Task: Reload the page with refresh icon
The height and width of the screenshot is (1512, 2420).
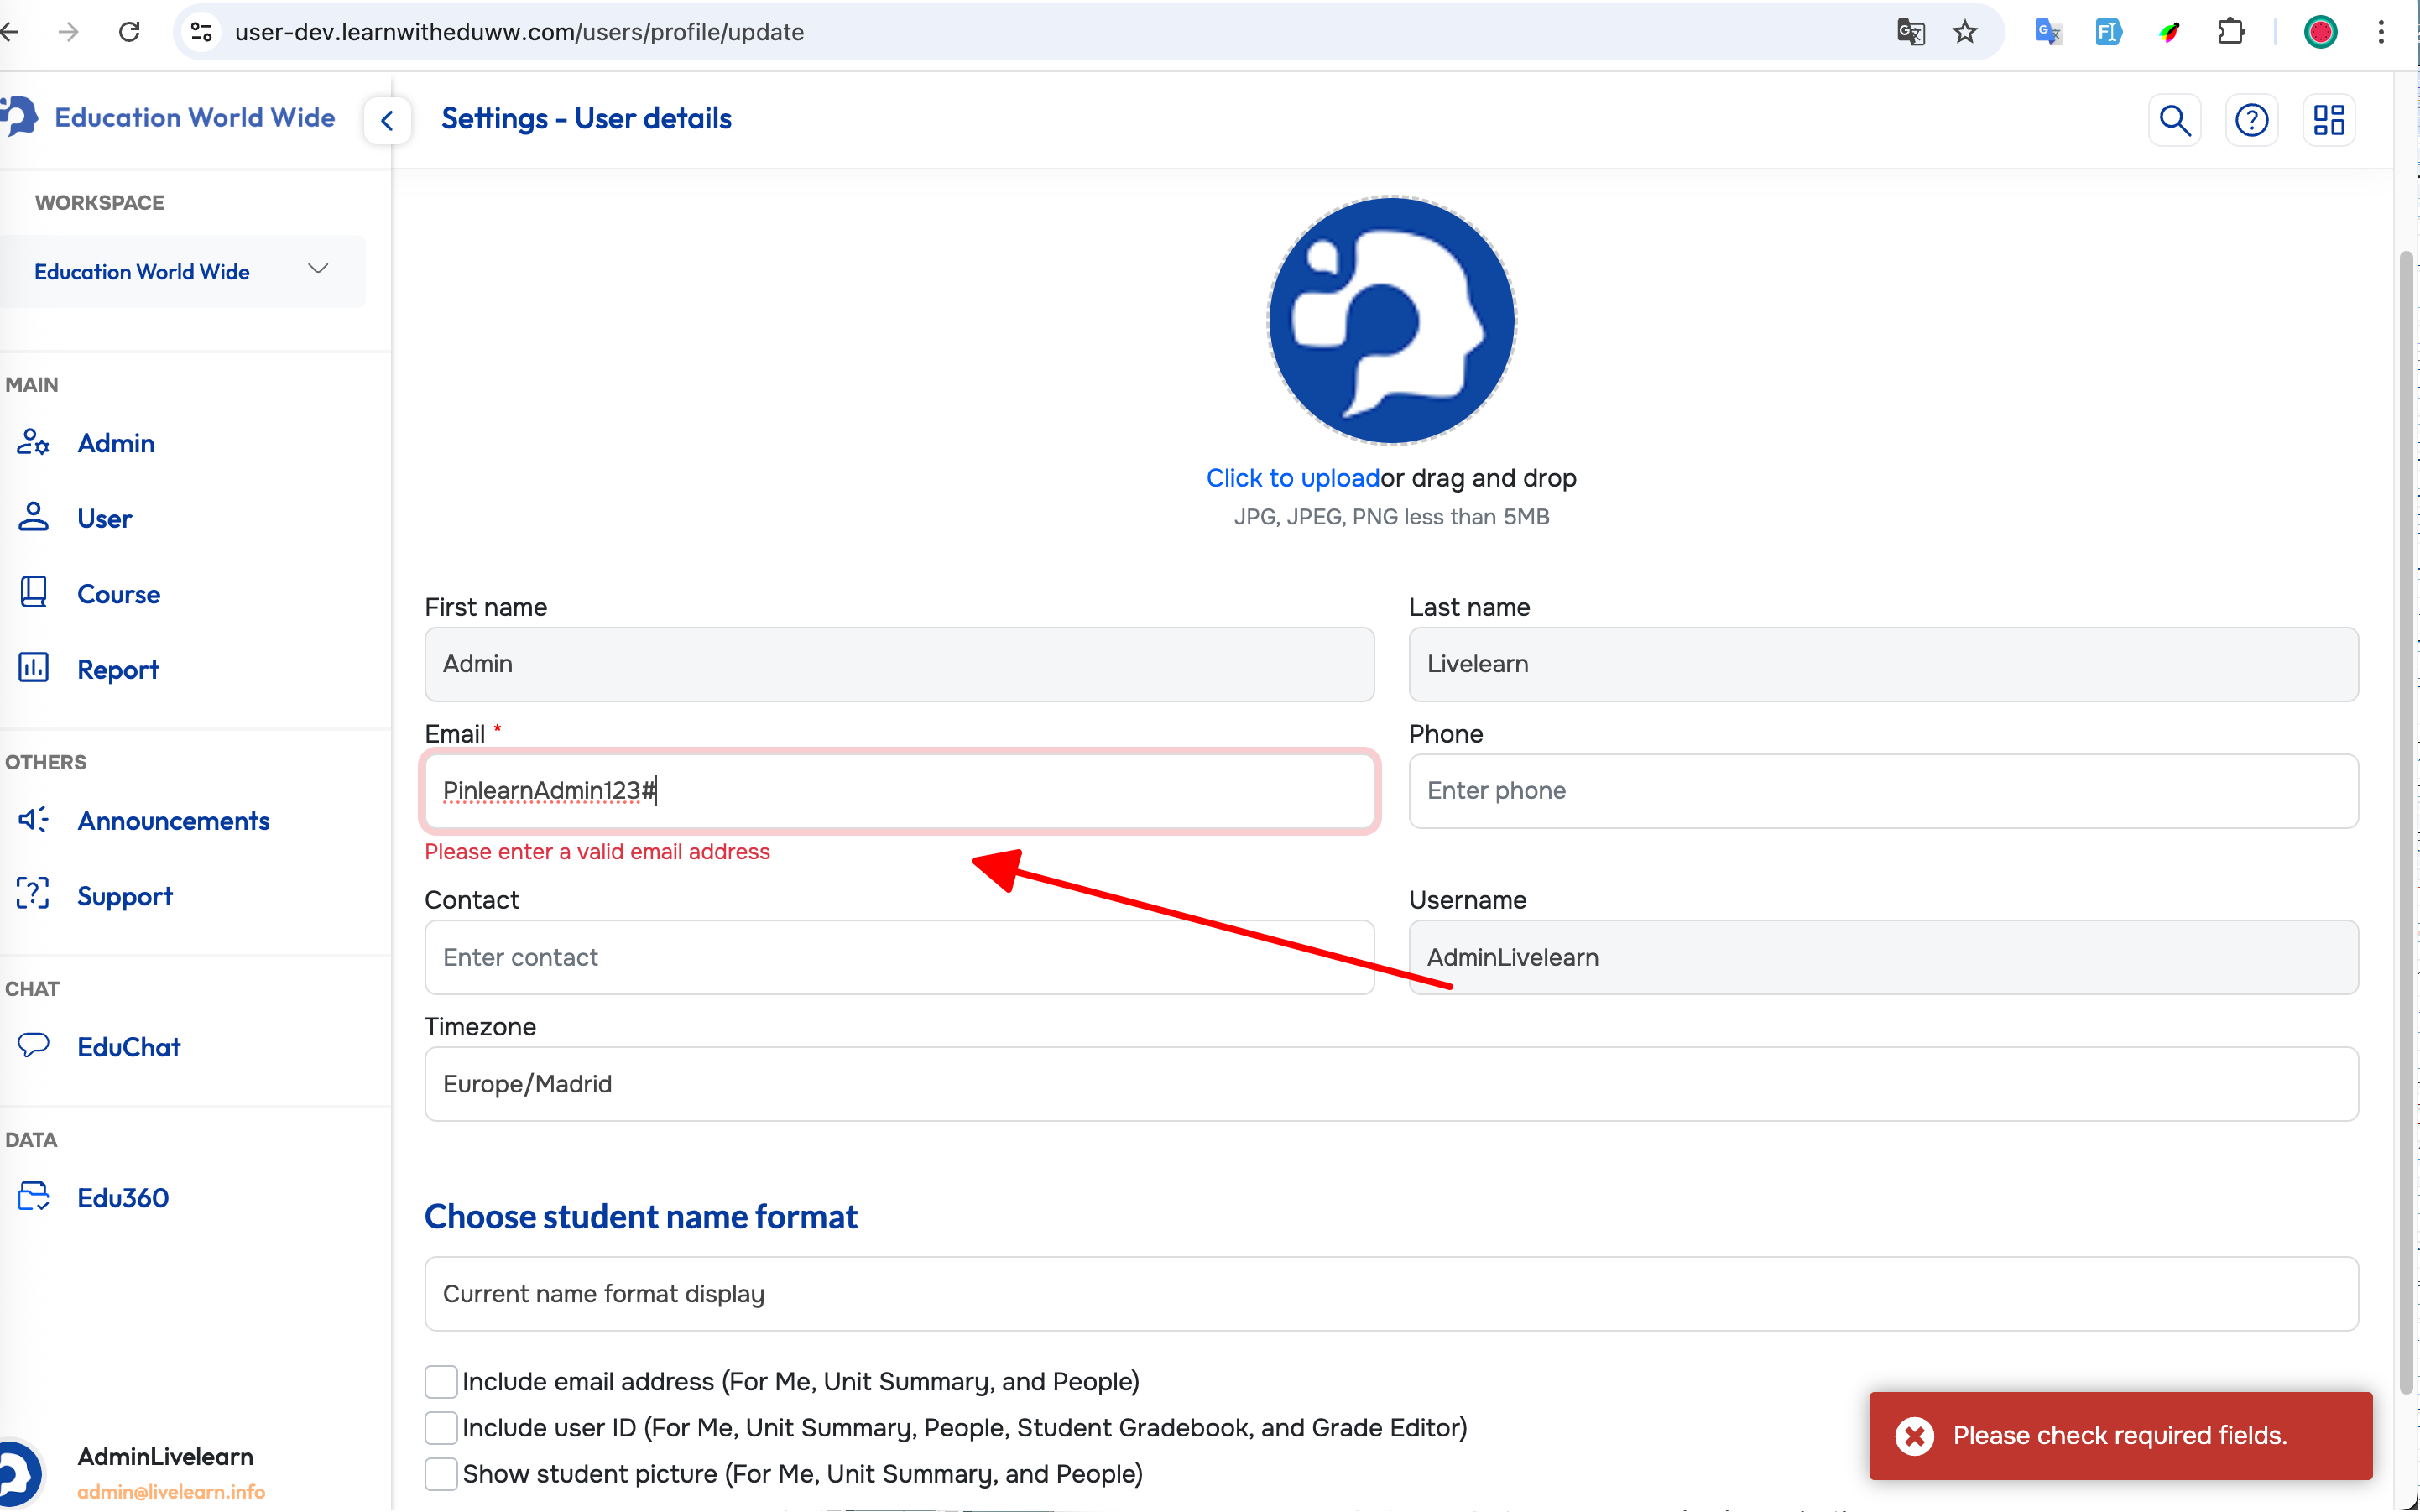Action: tap(129, 32)
